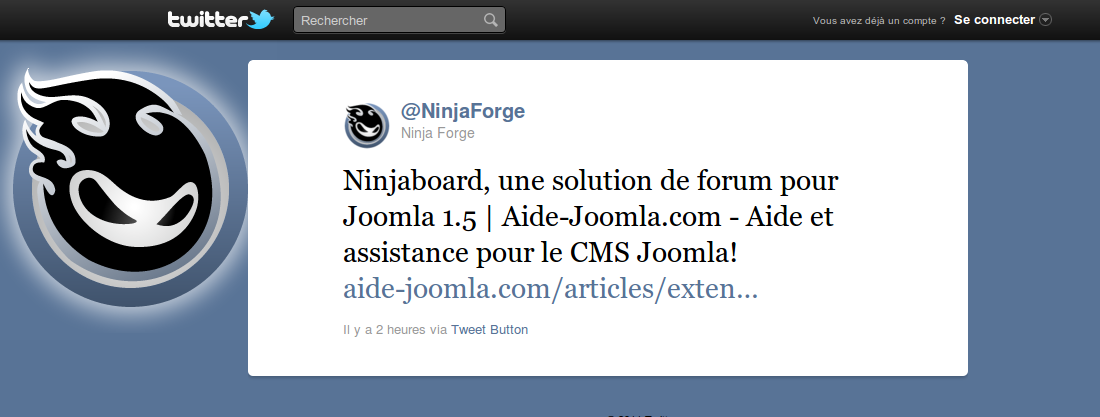Open the Se connecter login link
This screenshot has height=417, width=1100.
pyautogui.click(x=994, y=20)
